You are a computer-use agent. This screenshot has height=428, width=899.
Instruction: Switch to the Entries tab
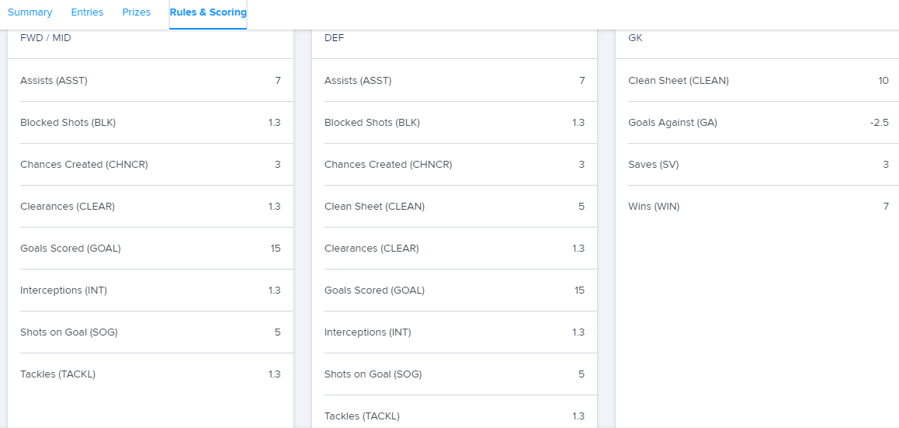point(87,12)
